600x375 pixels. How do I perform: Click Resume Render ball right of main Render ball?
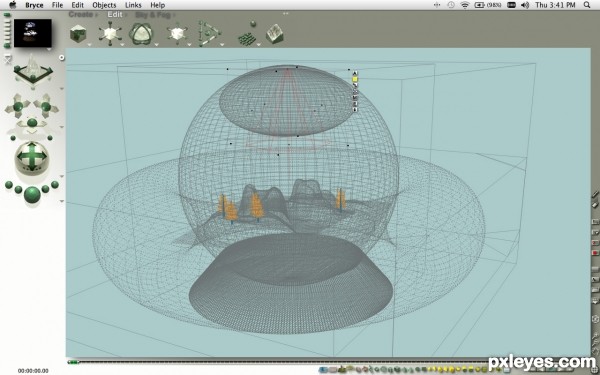point(46,189)
